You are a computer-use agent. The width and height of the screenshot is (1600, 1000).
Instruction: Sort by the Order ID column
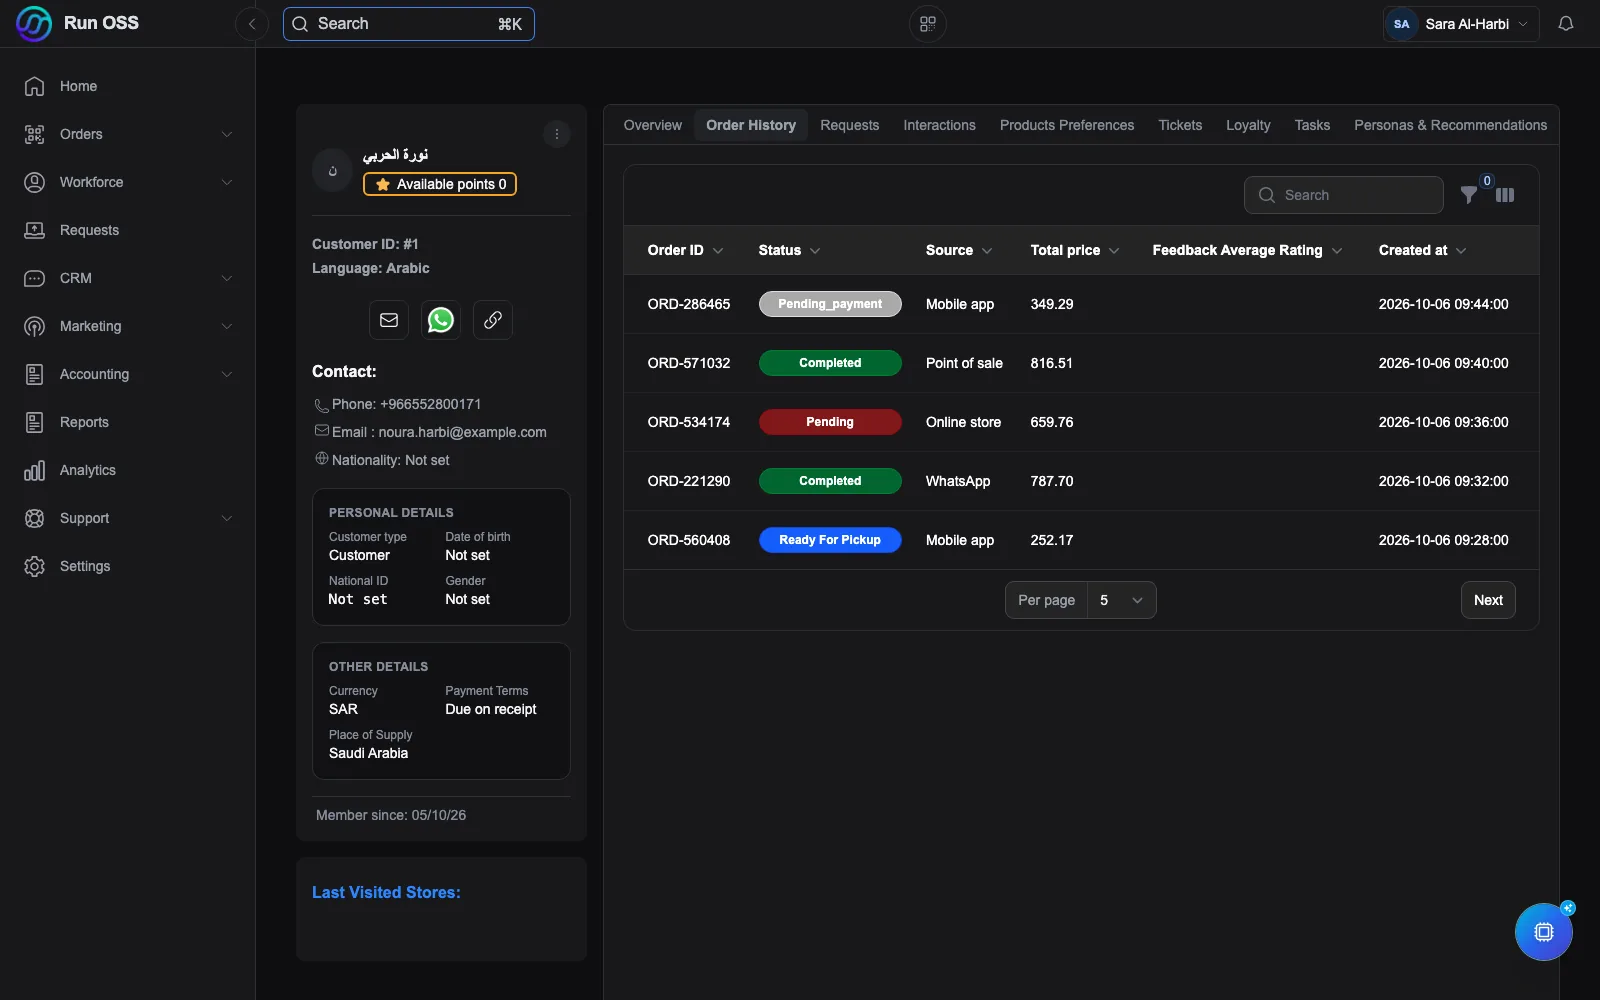coord(685,250)
